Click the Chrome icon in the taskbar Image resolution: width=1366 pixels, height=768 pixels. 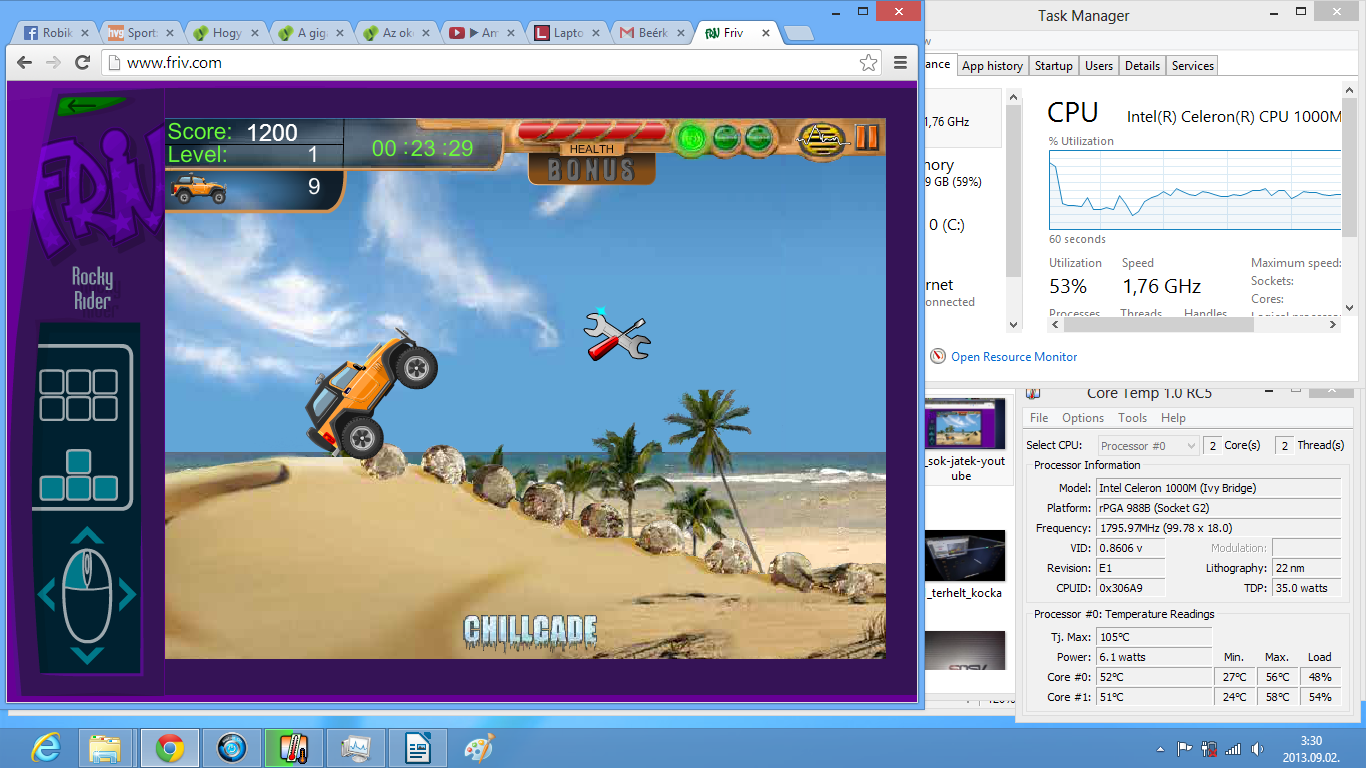tap(169, 748)
